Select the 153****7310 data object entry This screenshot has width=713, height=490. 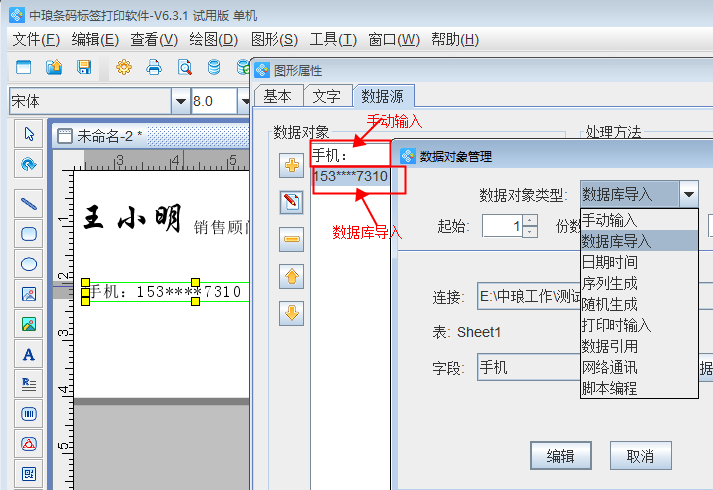coord(350,176)
